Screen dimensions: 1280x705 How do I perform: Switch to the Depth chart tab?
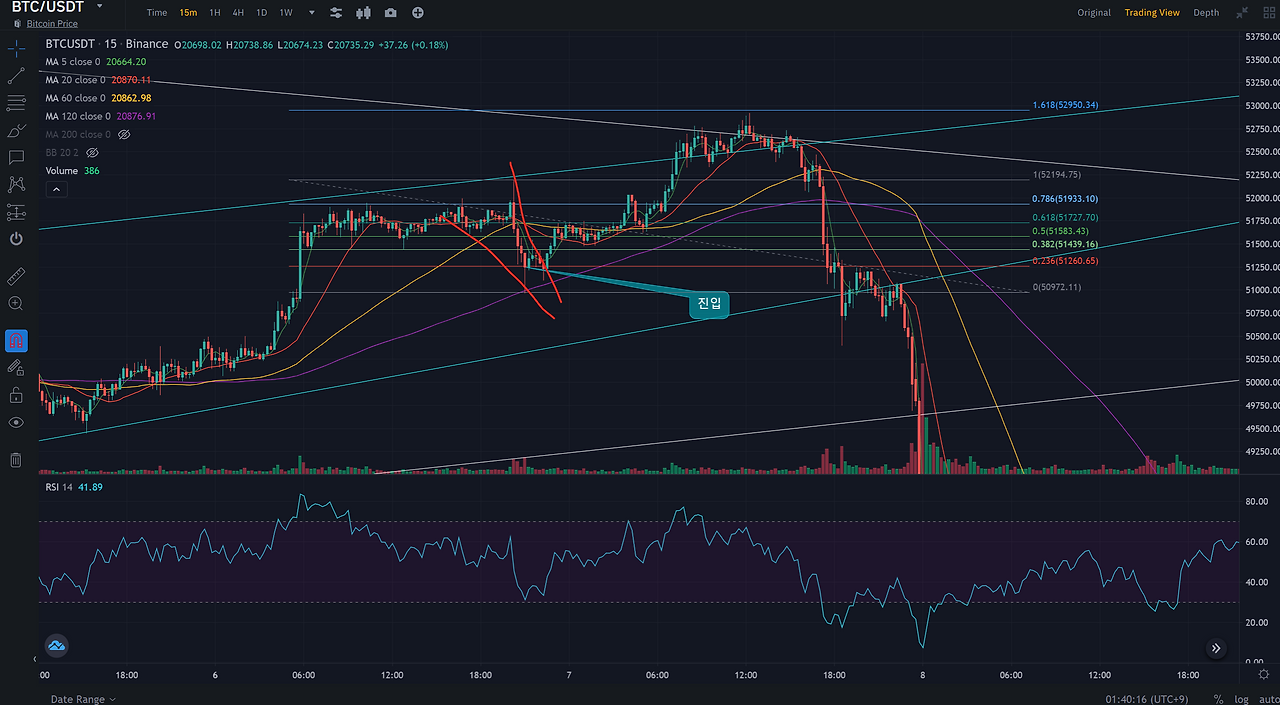point(1206,13)
